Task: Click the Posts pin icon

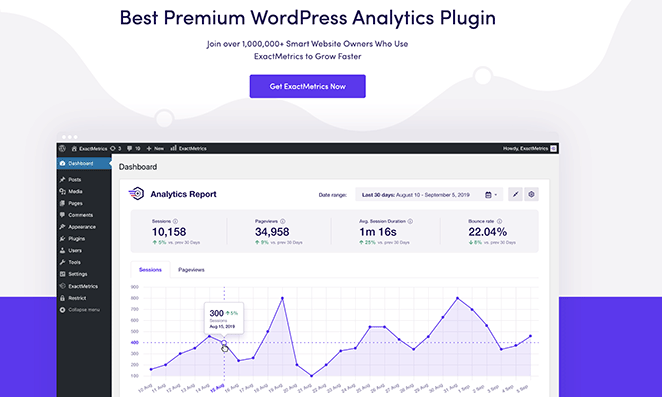Action: [x=62, y=179]
